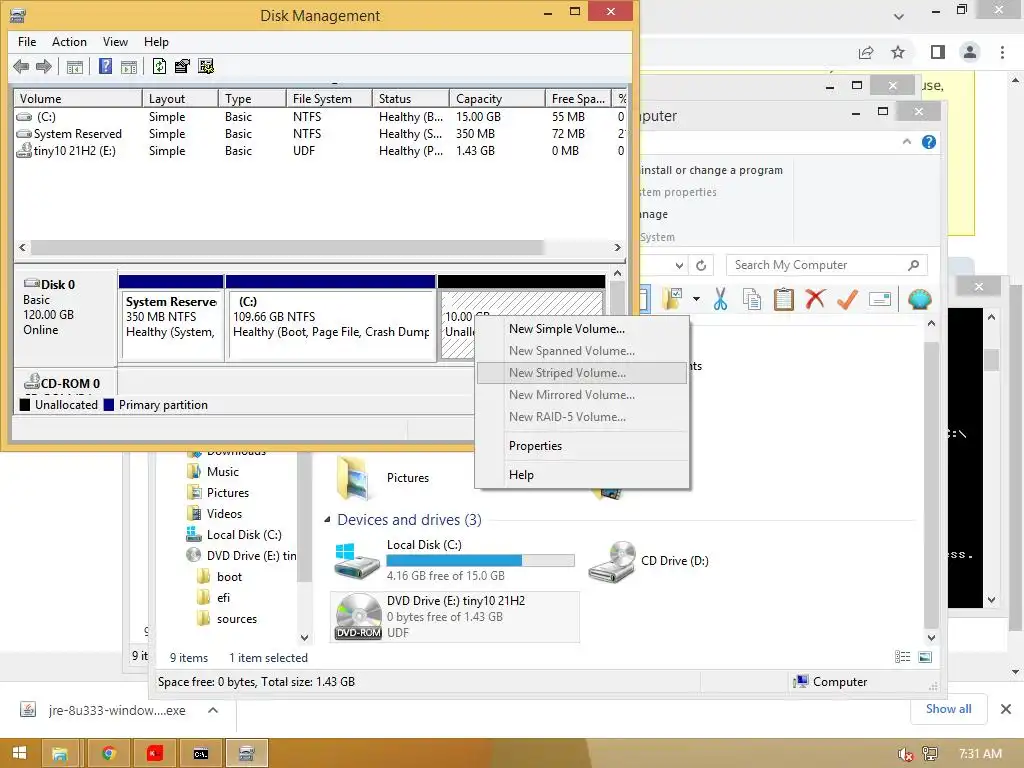Image resolution: width=1024 pixels, height=768 pixels.
Task: Open the Chrome profile avatar icon
Action: (970, 52)
